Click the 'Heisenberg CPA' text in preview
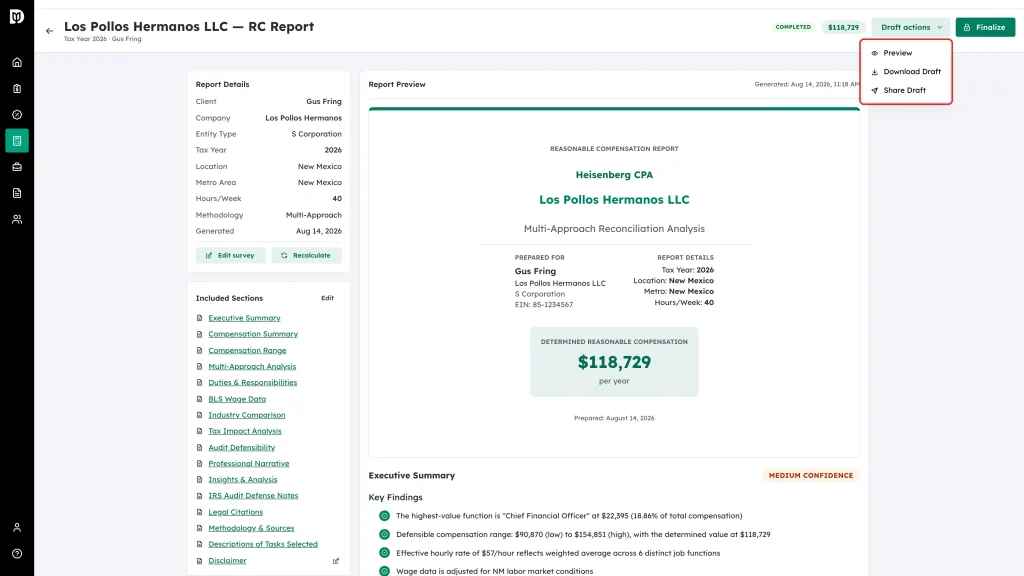 [614, 175]
